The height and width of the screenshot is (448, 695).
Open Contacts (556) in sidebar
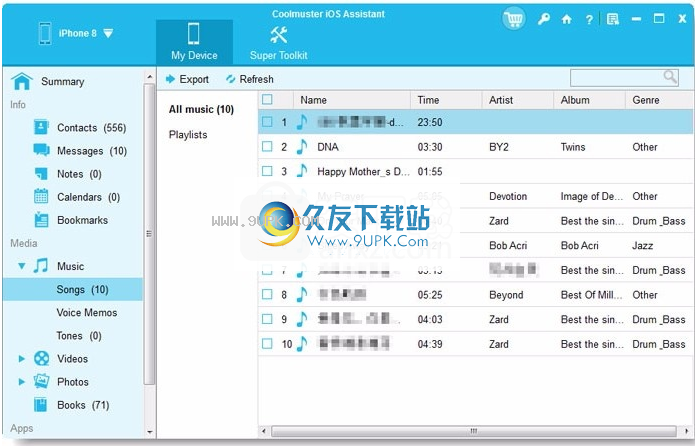pyautogui.click(x=92, y=128)
